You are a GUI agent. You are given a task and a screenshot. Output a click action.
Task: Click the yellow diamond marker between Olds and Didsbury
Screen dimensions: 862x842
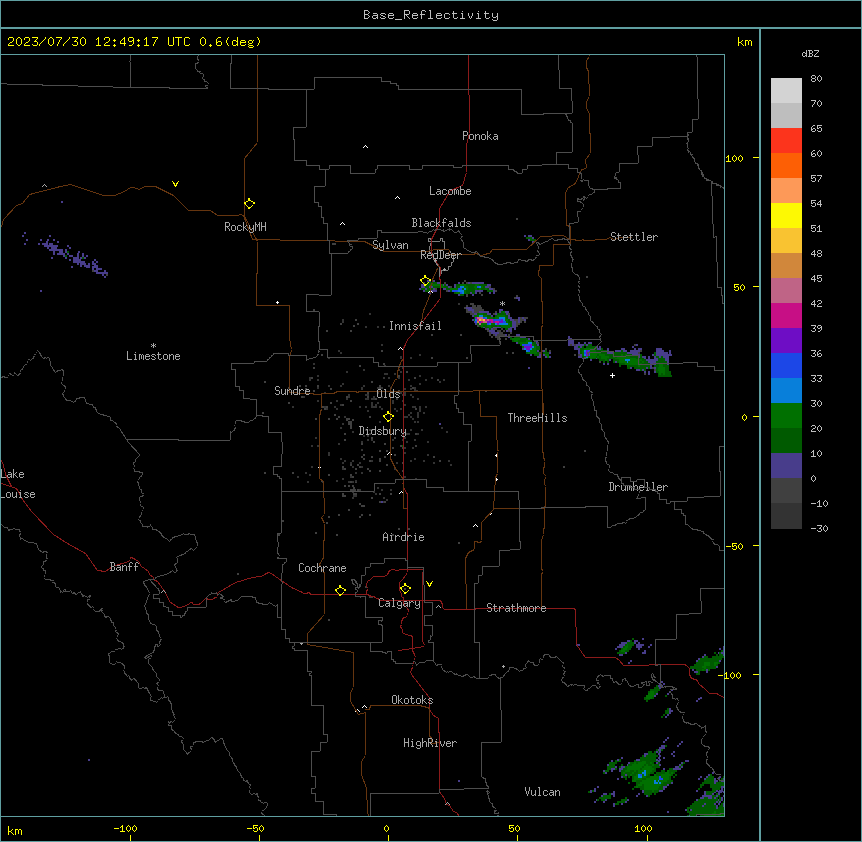tap(388, 417)
